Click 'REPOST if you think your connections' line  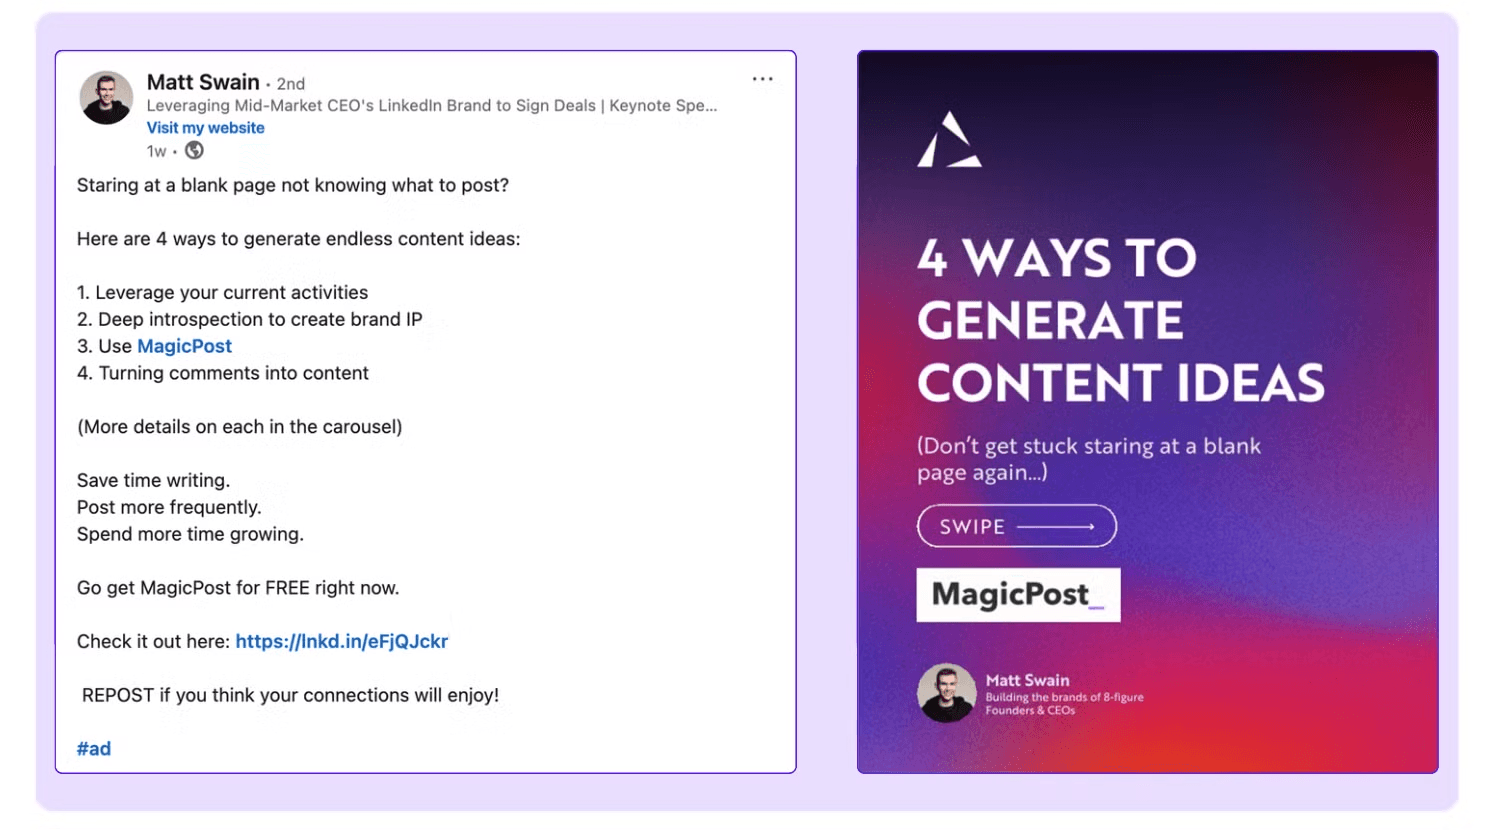pos(290,695)
